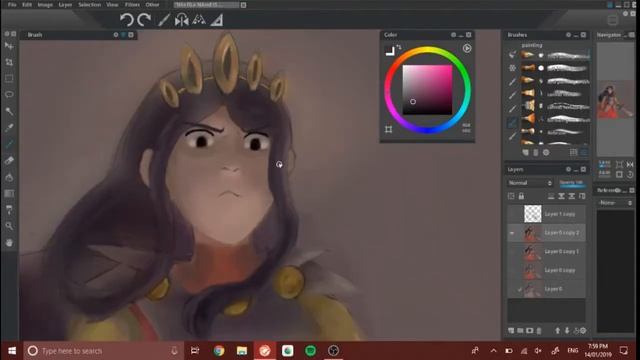
Task: Open the Other menu
Action: (152, 4)
